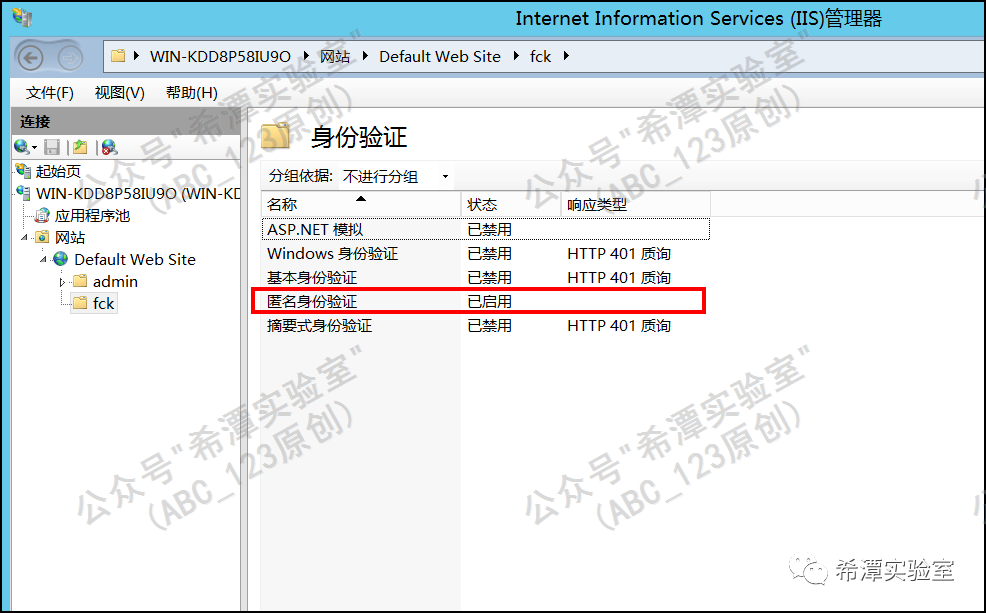Click WIN-KDD8P58IU9O in the breadcrumb
Image resolution: width=986 pixels, height=613 pixels.
220,57
